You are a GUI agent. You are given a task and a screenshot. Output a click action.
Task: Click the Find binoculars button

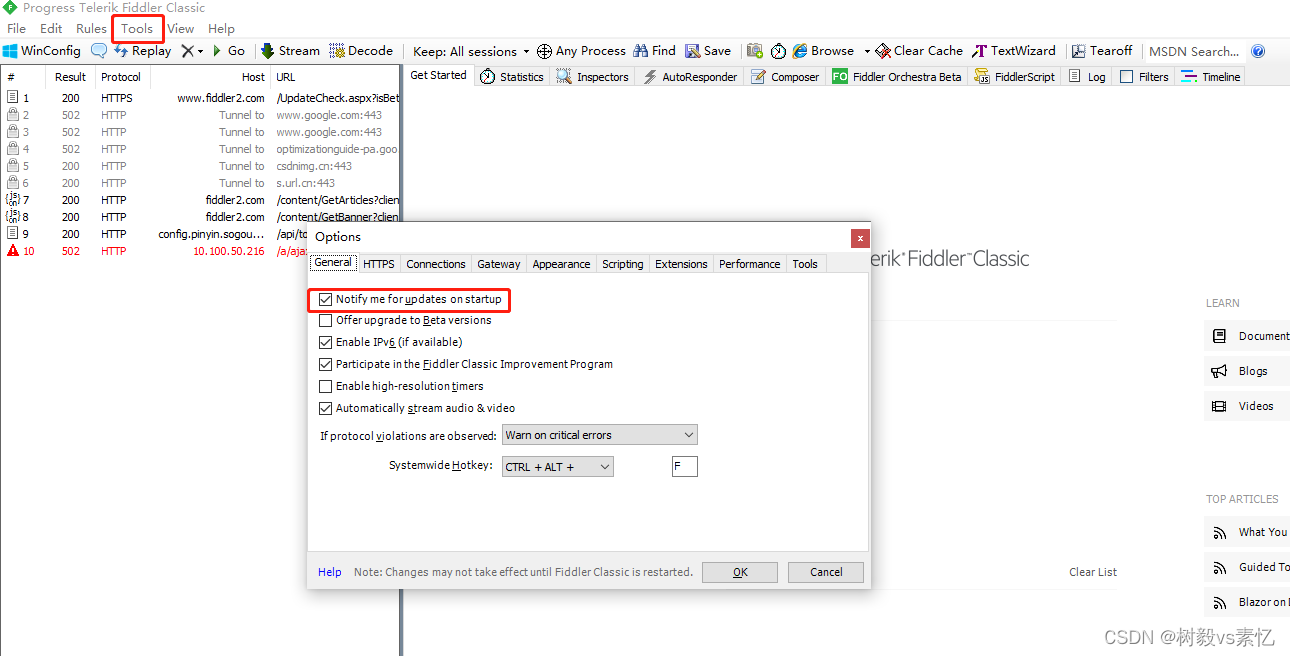coord(654,51)
